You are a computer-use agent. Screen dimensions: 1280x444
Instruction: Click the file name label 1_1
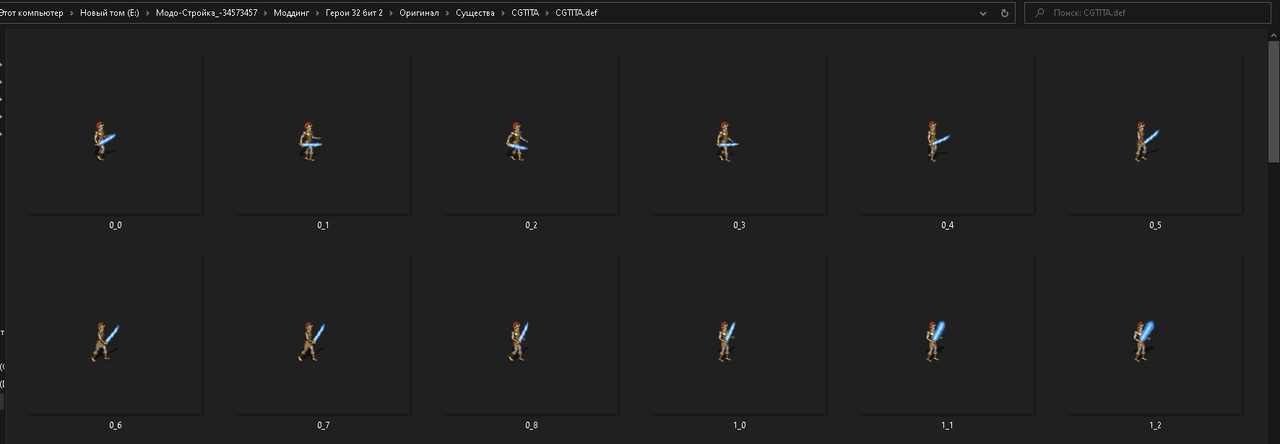tap(947, 426)
